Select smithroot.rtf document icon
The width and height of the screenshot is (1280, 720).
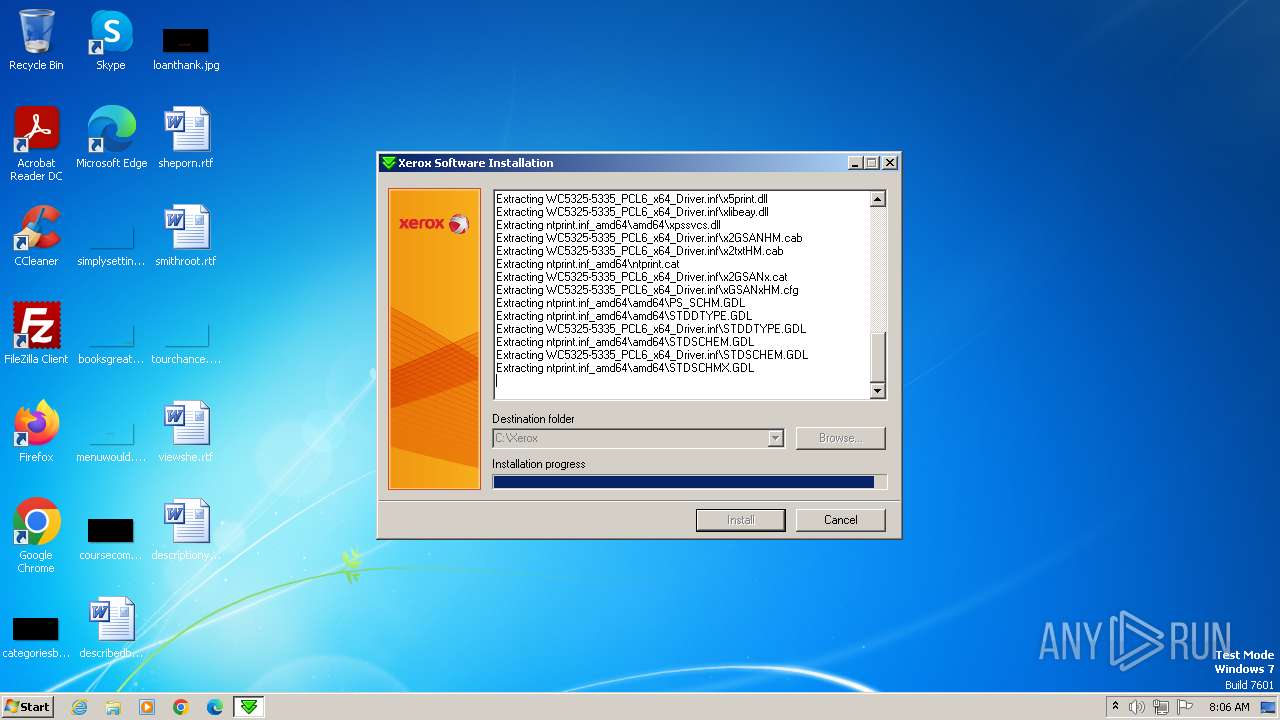click(186, 236)
